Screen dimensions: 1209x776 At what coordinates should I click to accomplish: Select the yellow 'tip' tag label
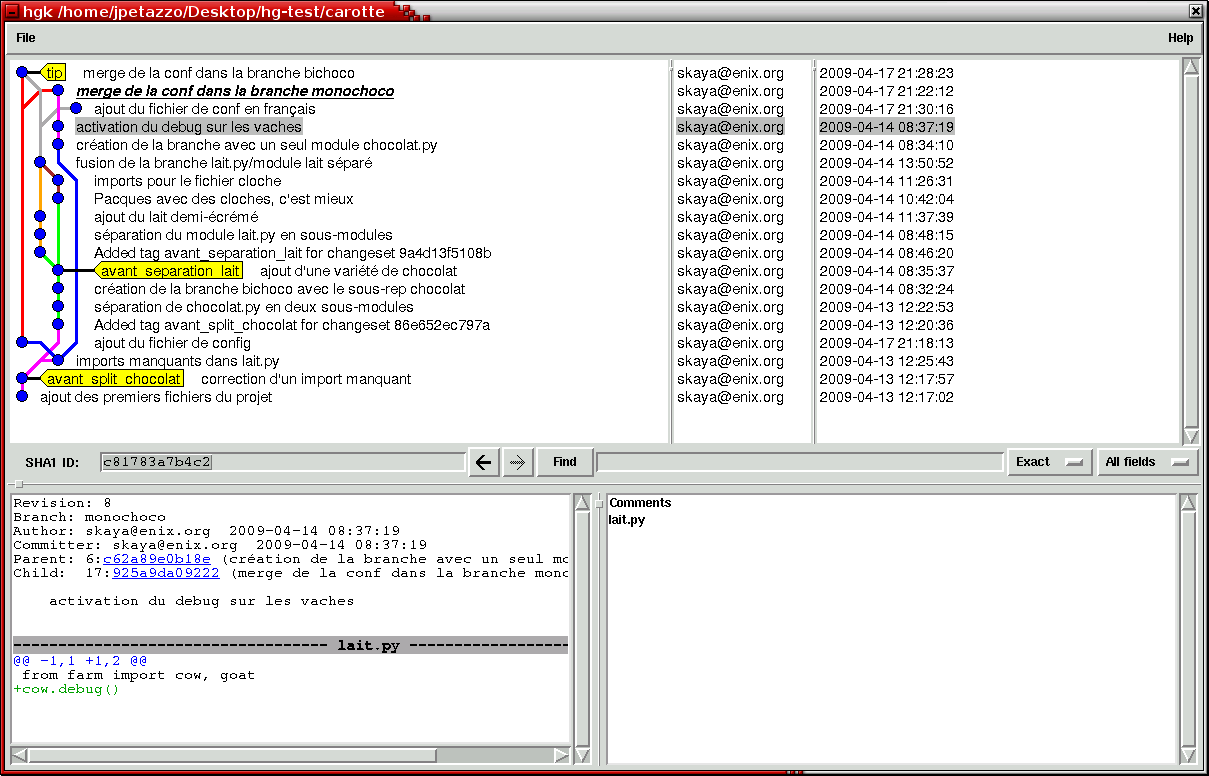[55, 73]
